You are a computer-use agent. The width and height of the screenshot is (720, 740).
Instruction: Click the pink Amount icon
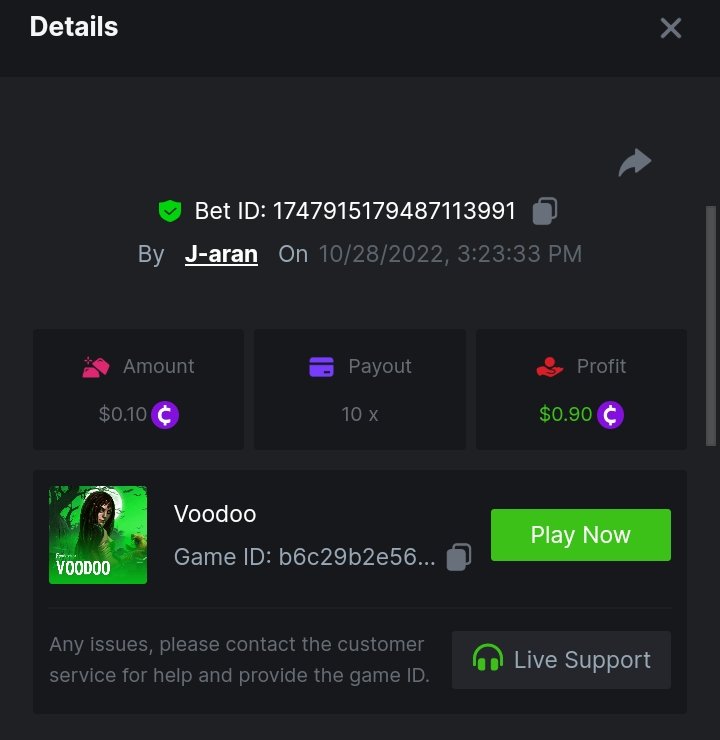click(x=96, y=367)
